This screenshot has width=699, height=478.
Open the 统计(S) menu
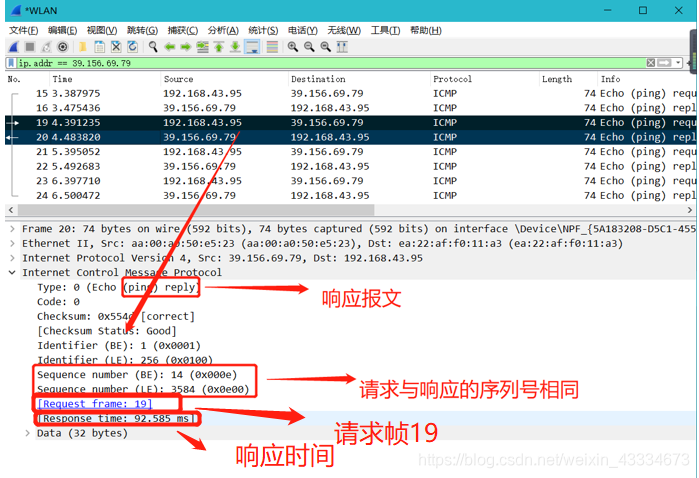click(x=263, y=30)
